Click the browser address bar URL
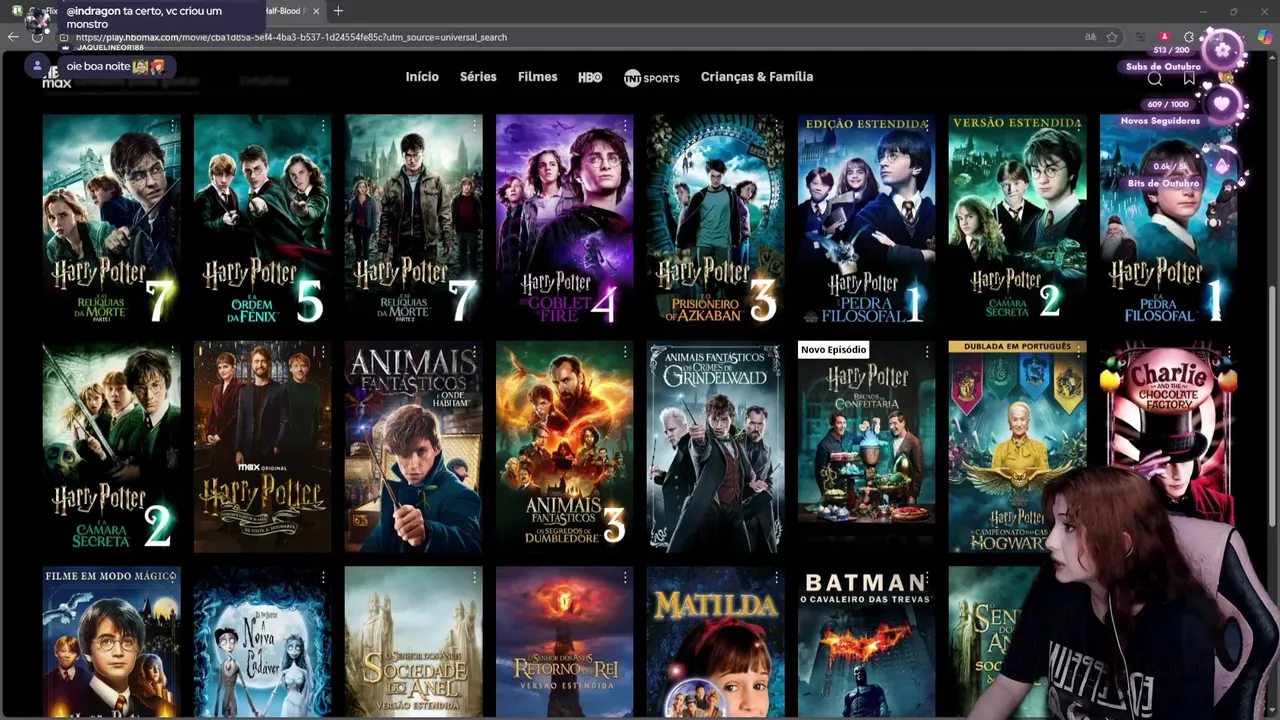1280x720 pixels. 291,37
